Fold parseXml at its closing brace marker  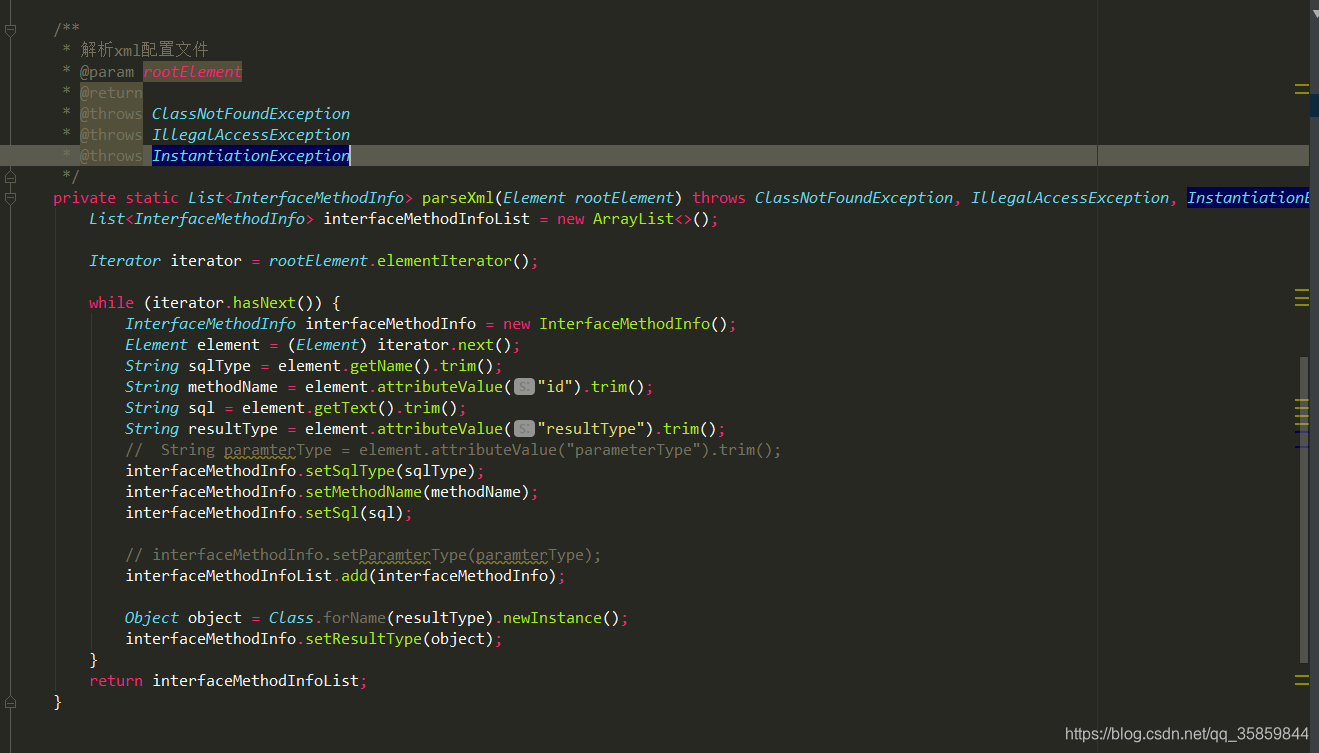(10, 702)
